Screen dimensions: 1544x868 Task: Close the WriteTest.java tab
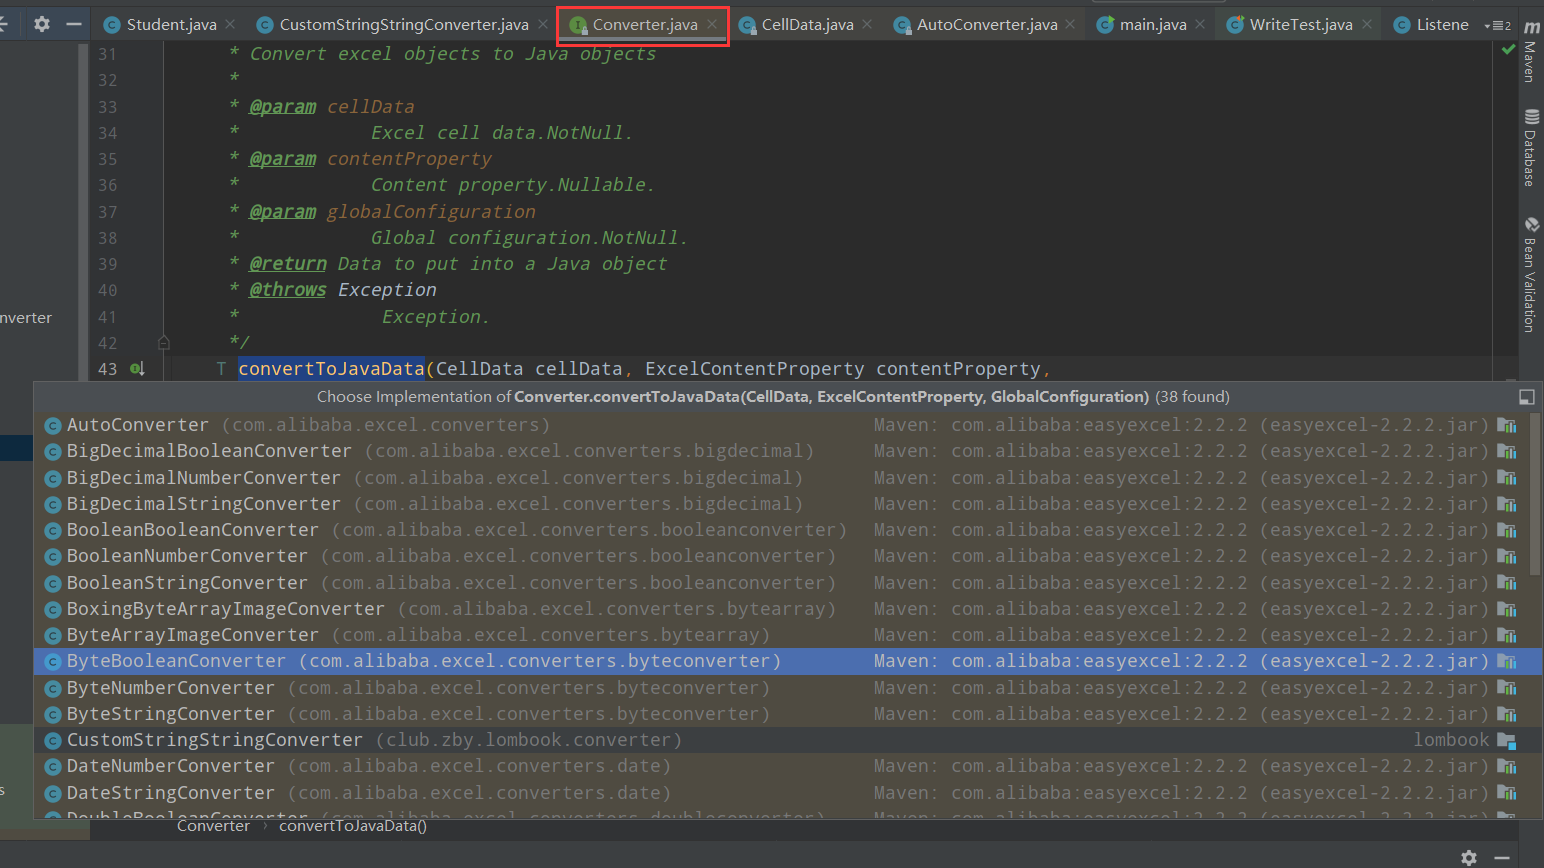(1367, 24)
